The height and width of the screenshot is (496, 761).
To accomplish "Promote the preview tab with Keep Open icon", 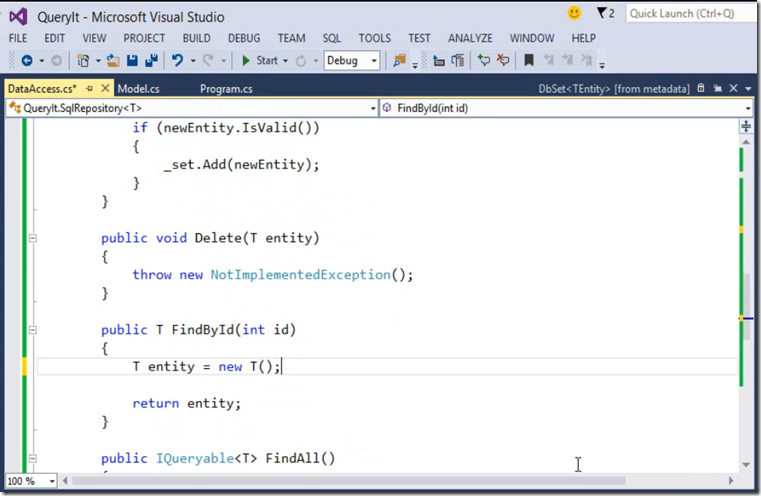I will (717, 88).
